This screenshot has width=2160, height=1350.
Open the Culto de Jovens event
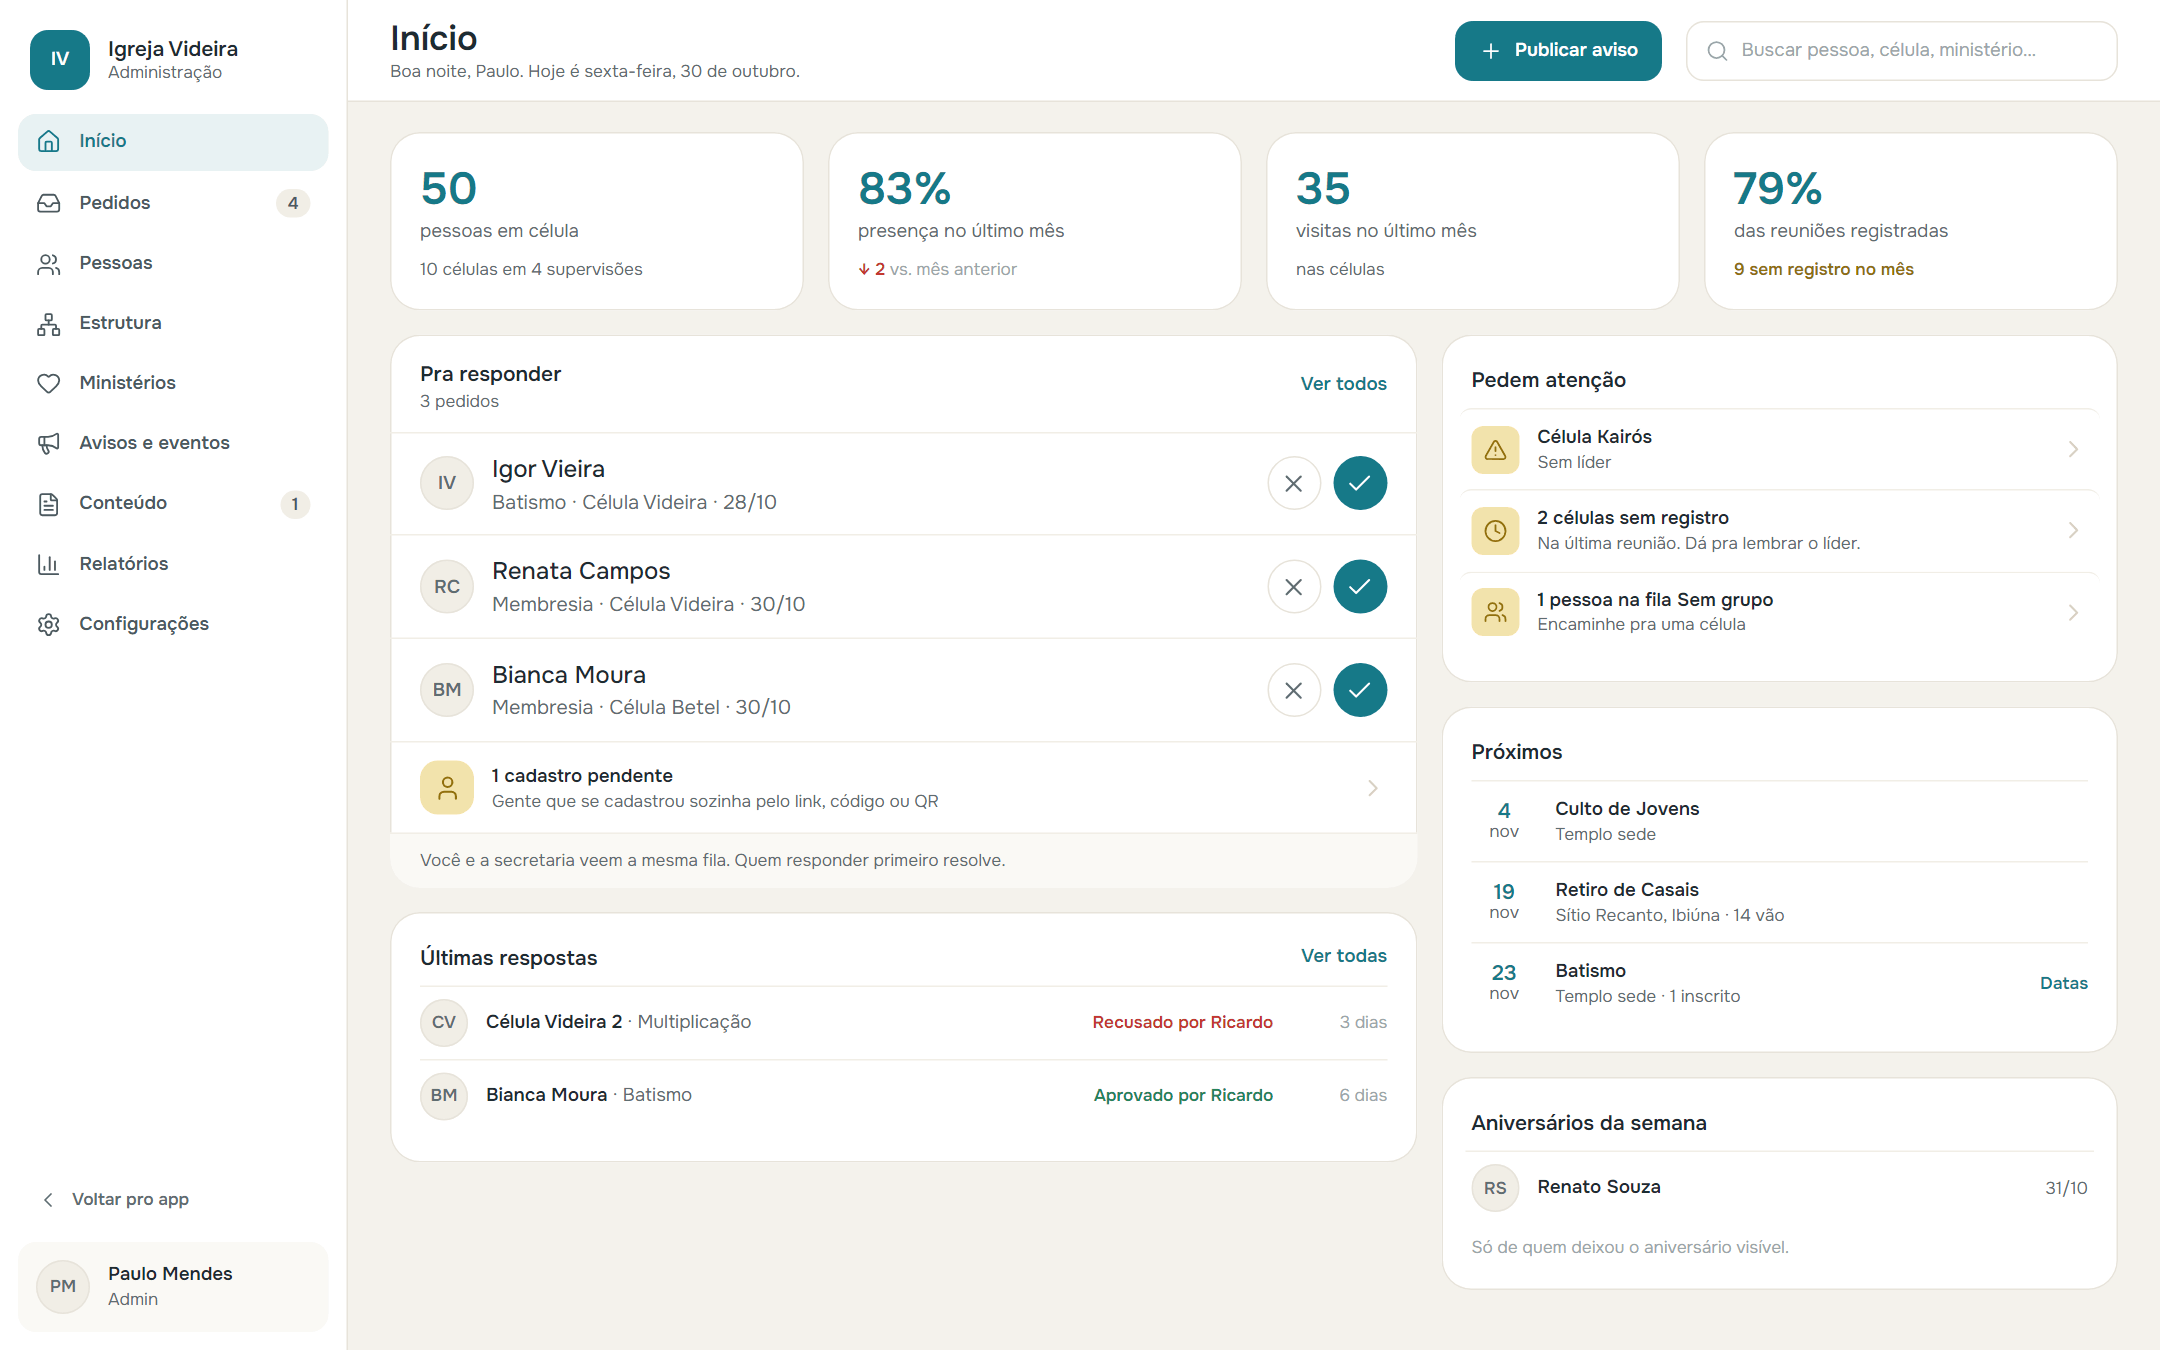(x=1779, y=821)
